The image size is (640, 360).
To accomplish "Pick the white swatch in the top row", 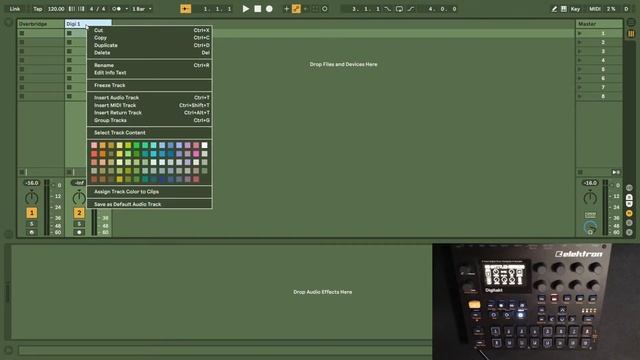I will [204, 145].
